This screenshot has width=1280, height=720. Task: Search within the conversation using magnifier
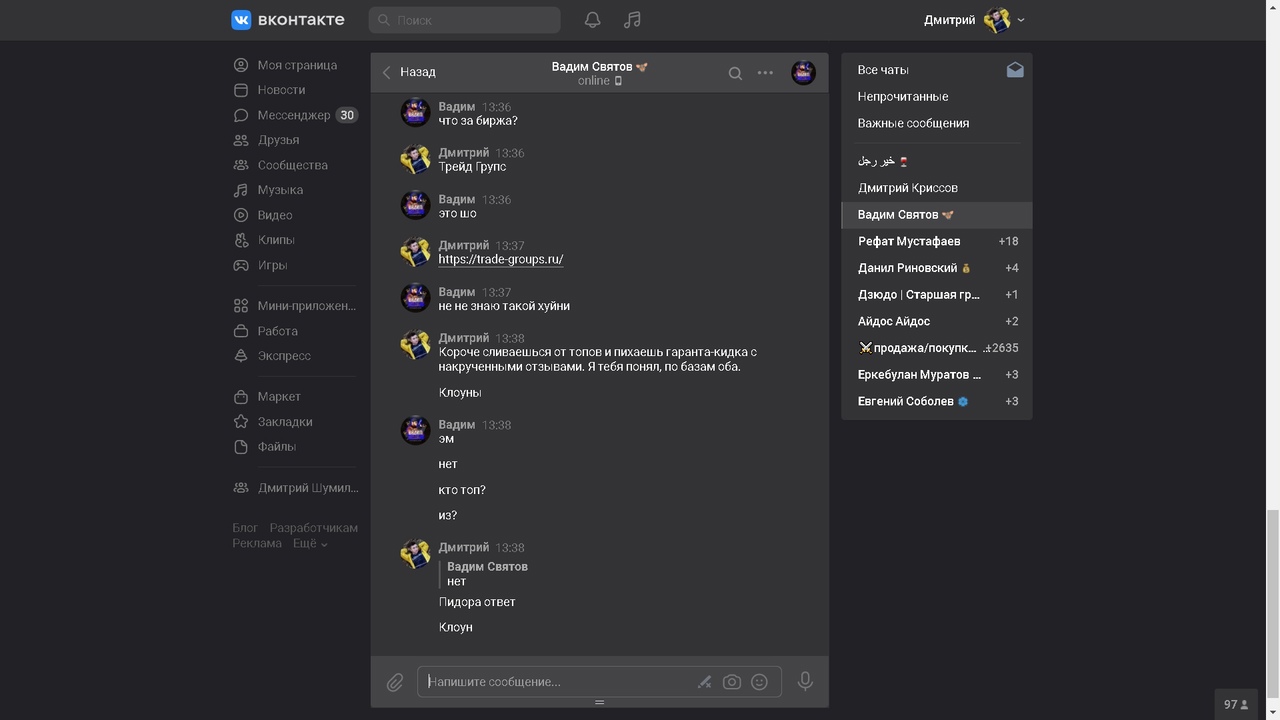[735, 73]
